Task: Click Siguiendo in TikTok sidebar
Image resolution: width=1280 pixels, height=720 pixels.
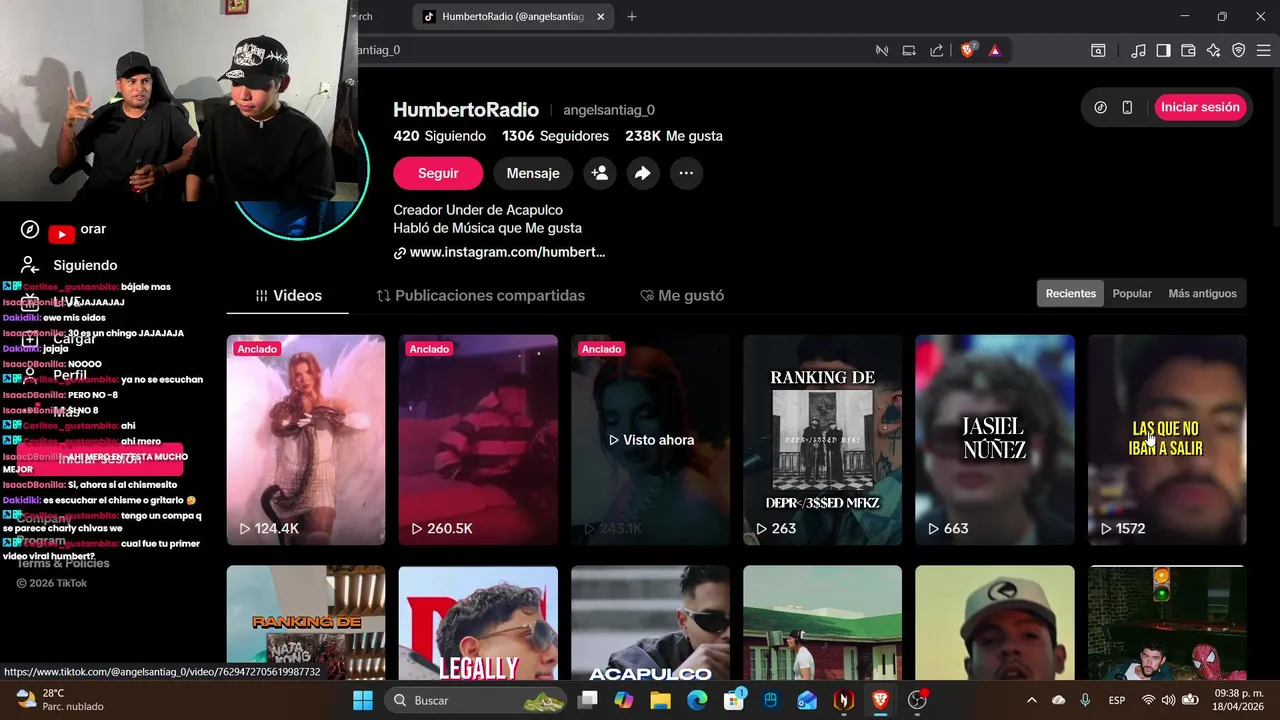Action: pos(85,265)
